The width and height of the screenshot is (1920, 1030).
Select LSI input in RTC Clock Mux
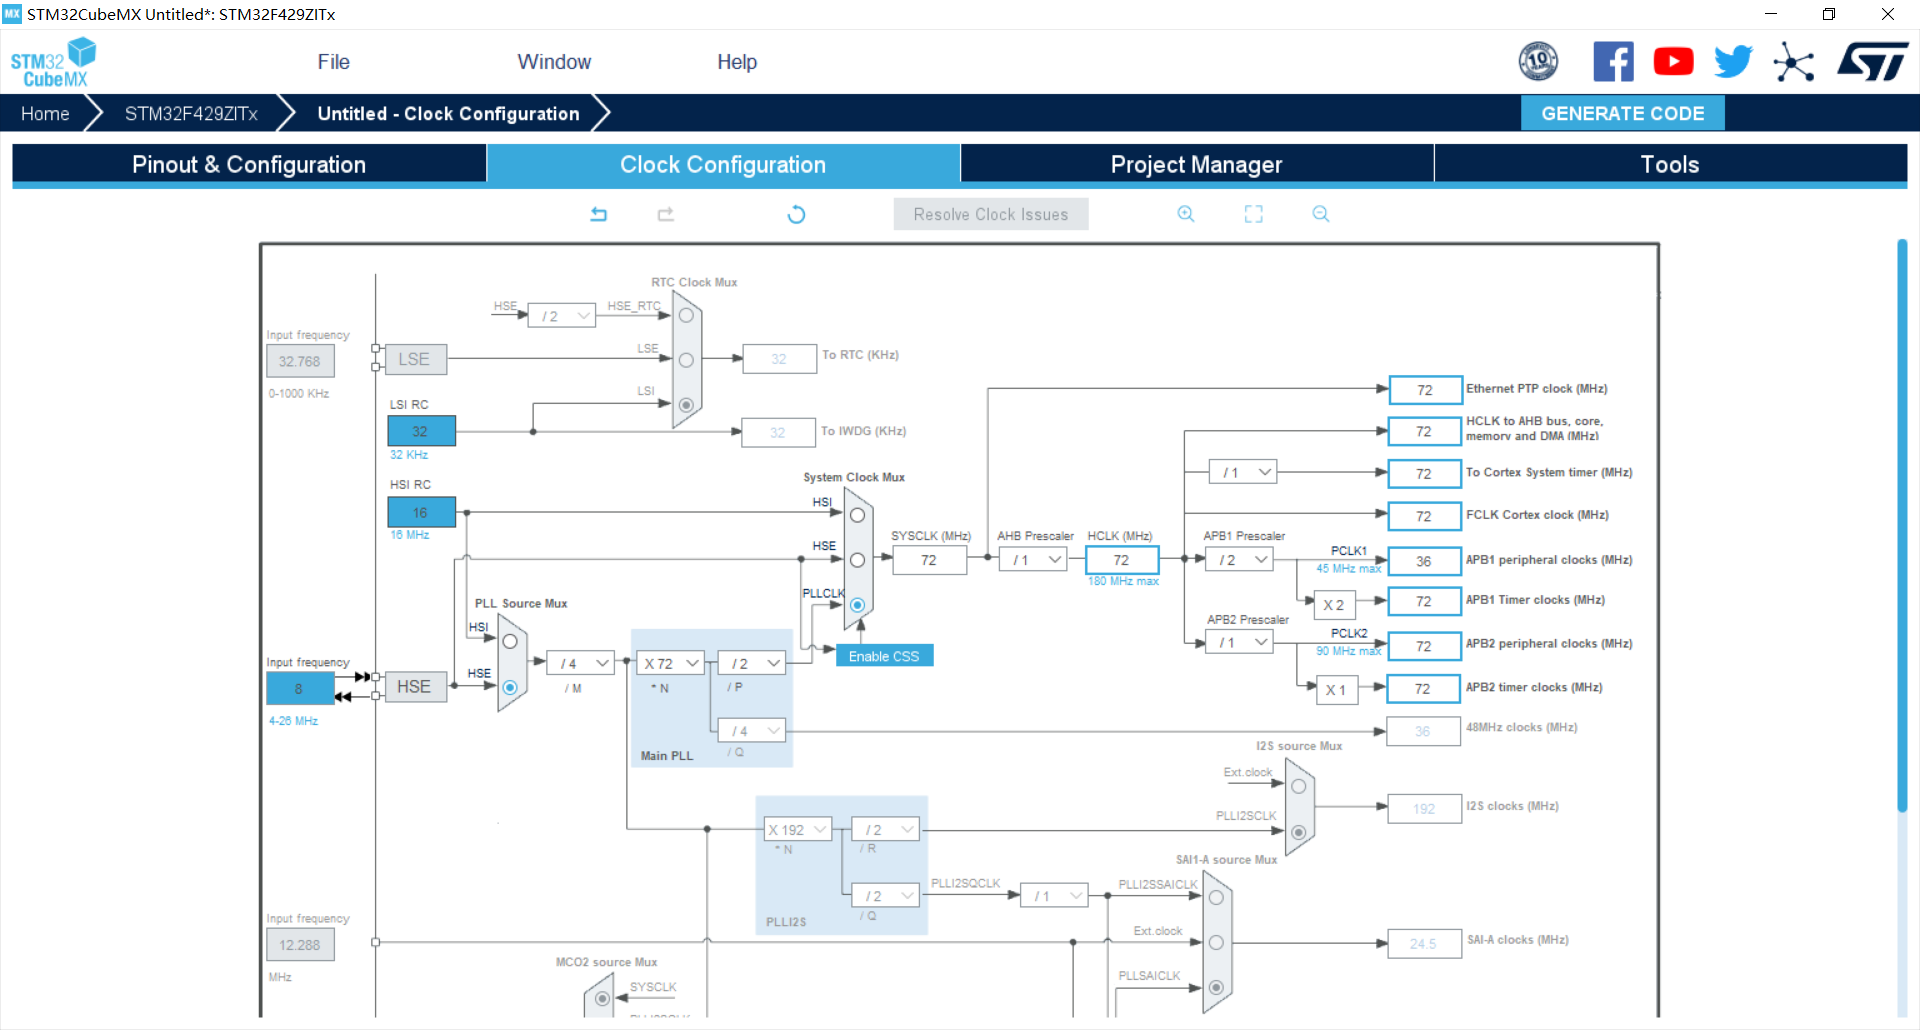pyautogui.click(x=686, y=405)
